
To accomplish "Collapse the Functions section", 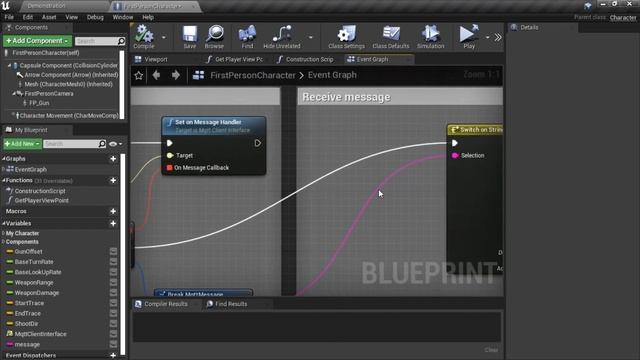I will click(4, 180).
